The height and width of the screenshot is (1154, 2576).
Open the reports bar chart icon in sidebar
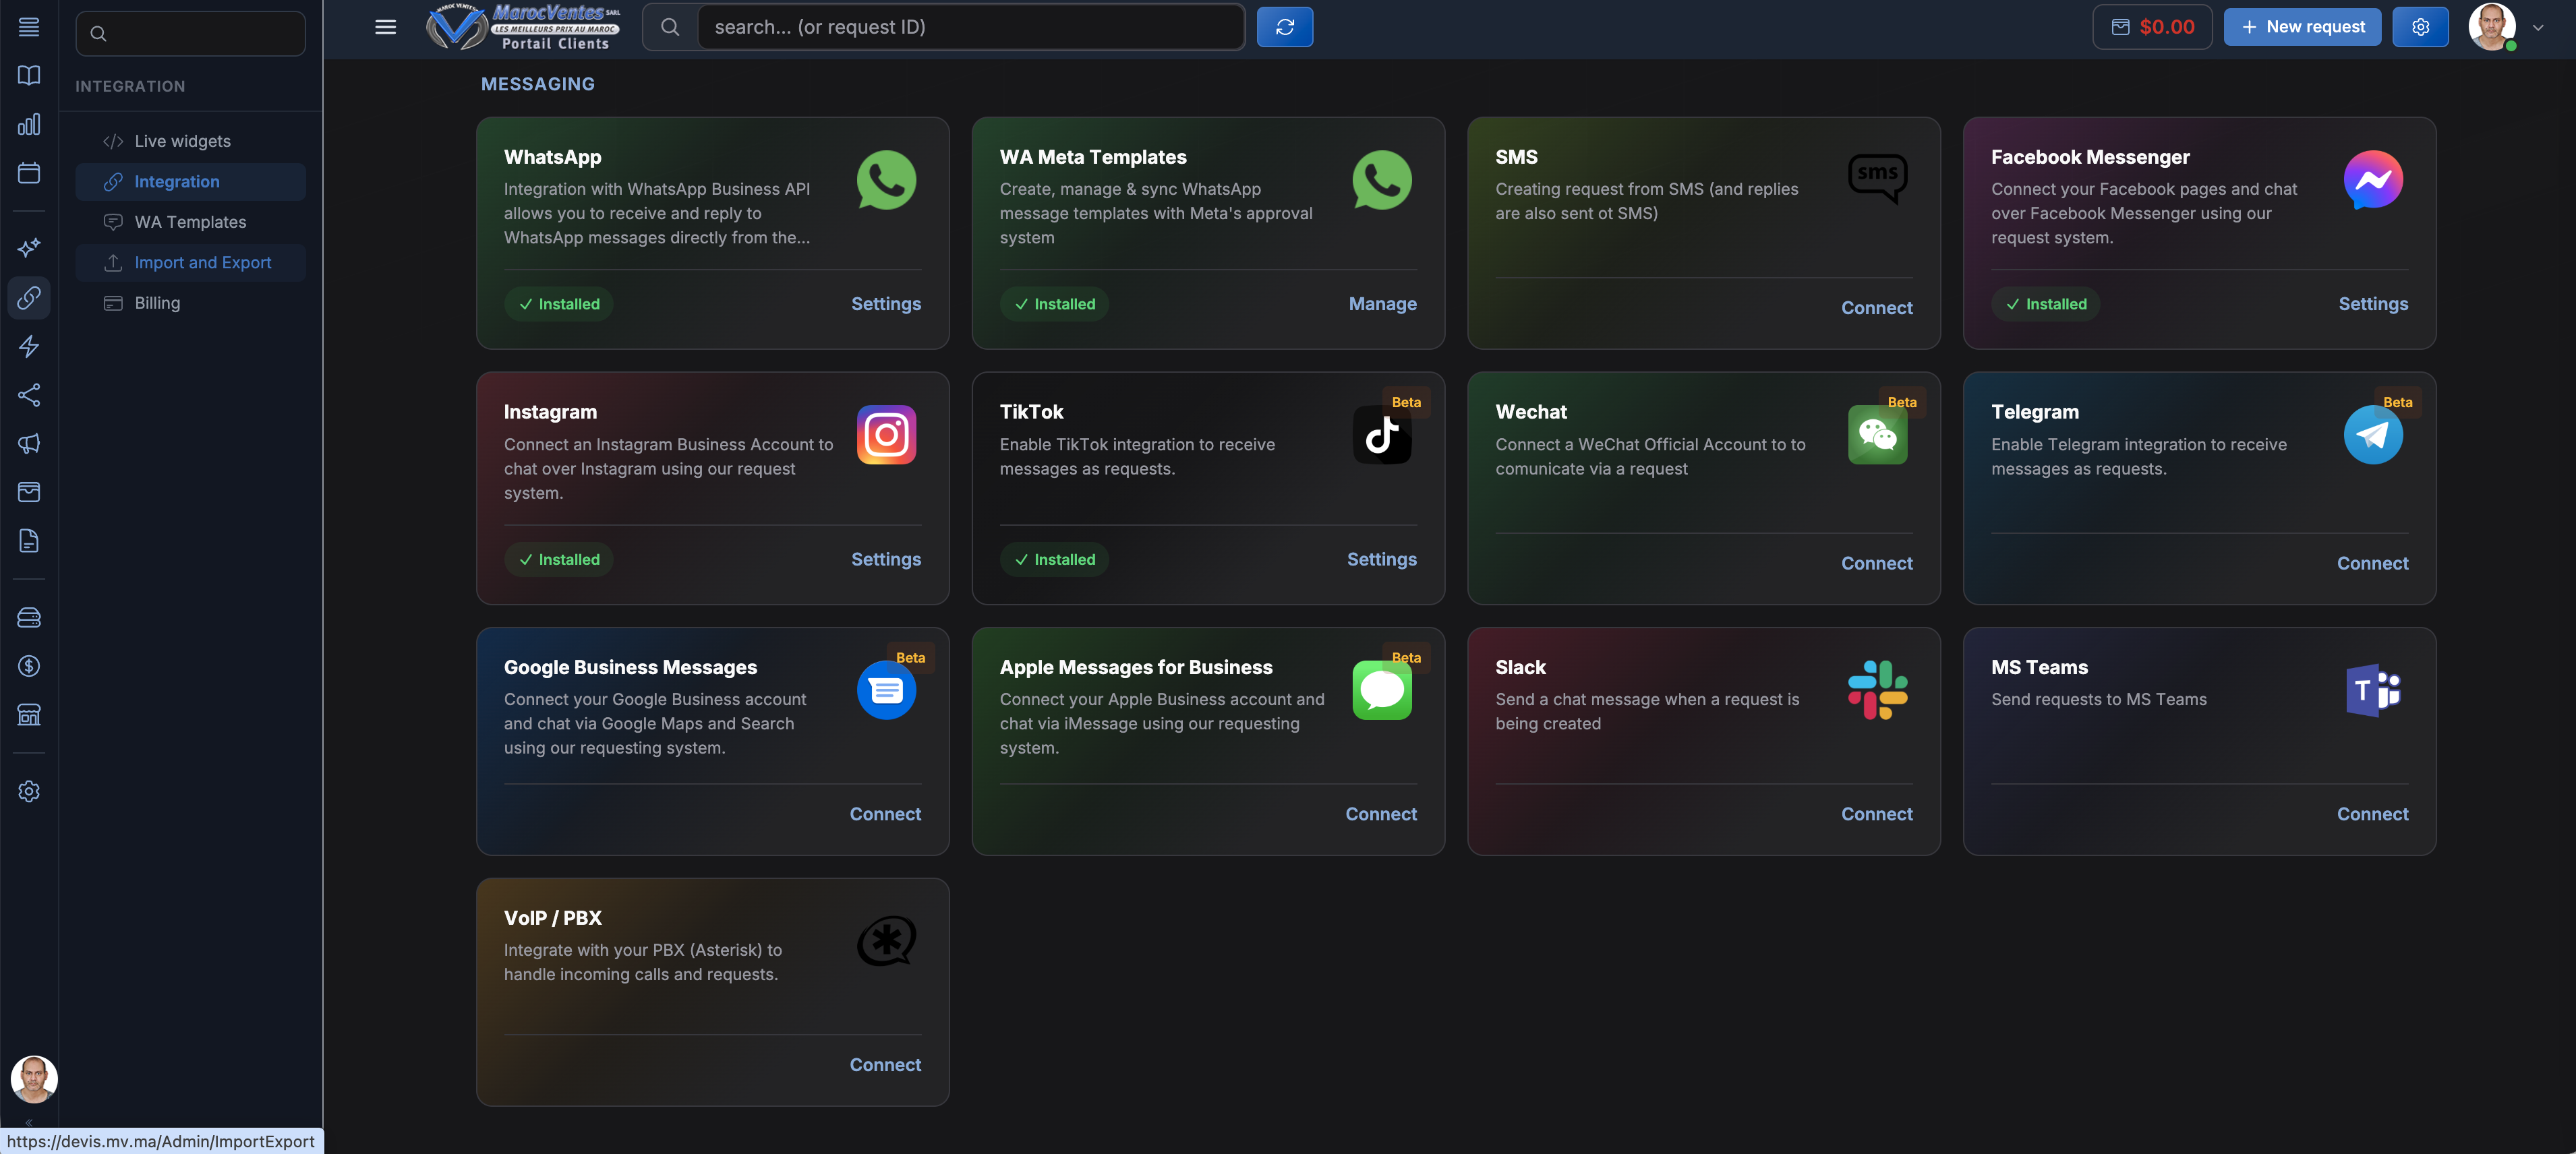click(x=29, y=125)
